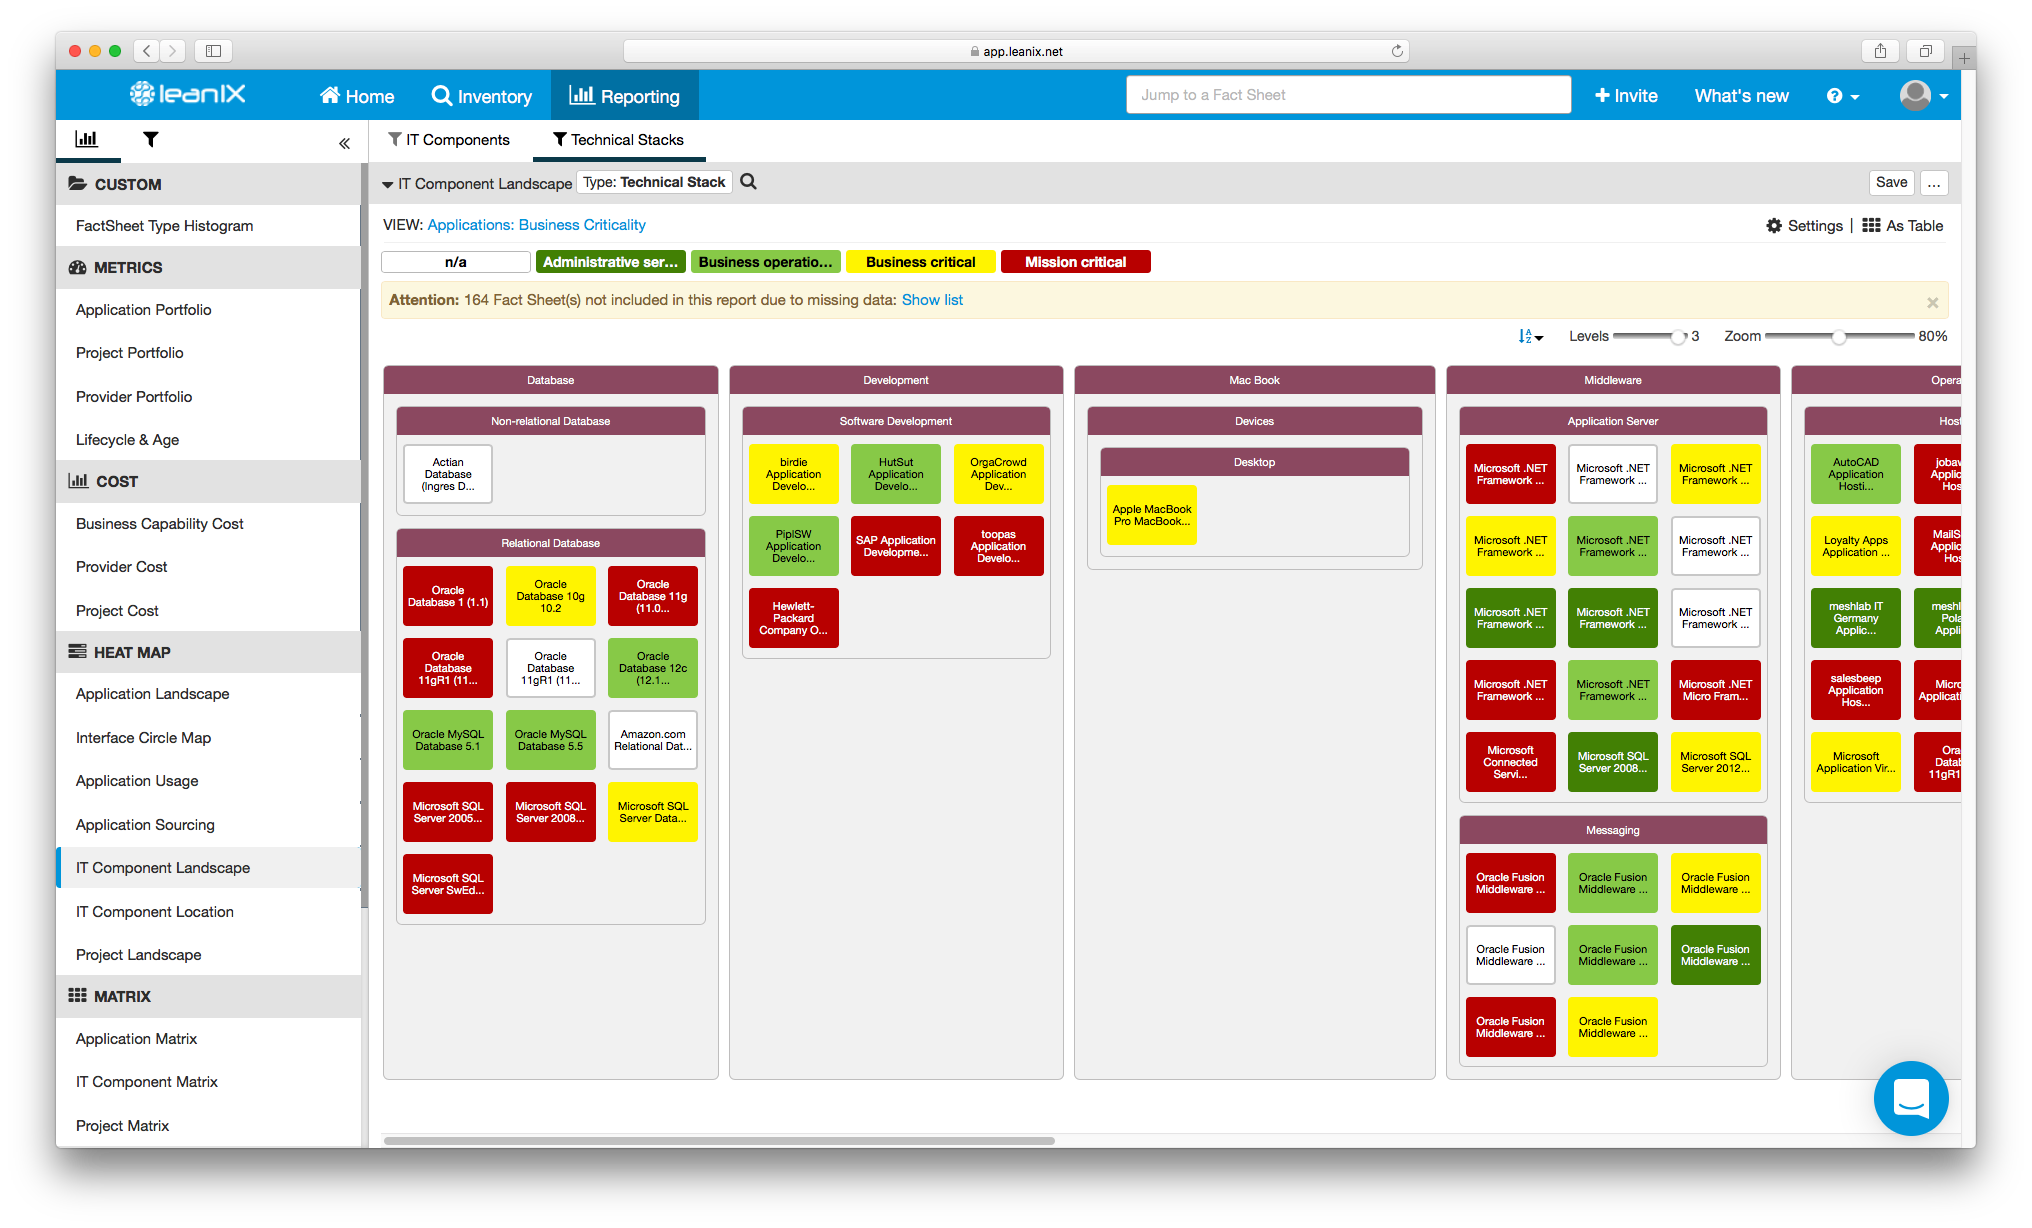Open the help question-mark menu
The image size is (2032, 1228).
[x=1842, y=96]
